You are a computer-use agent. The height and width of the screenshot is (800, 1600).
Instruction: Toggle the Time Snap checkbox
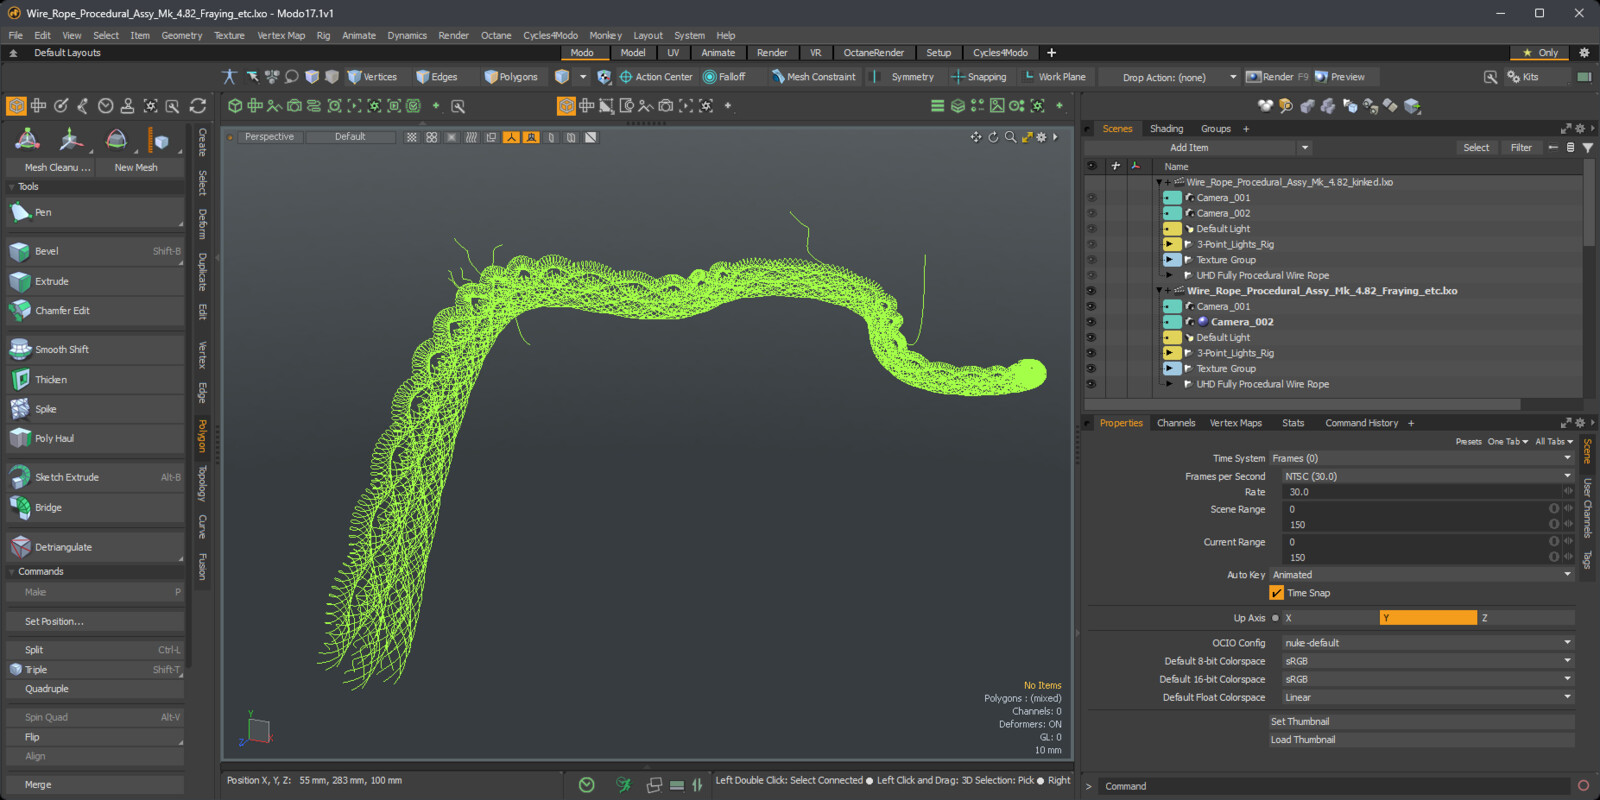(x=1277, y=593)
